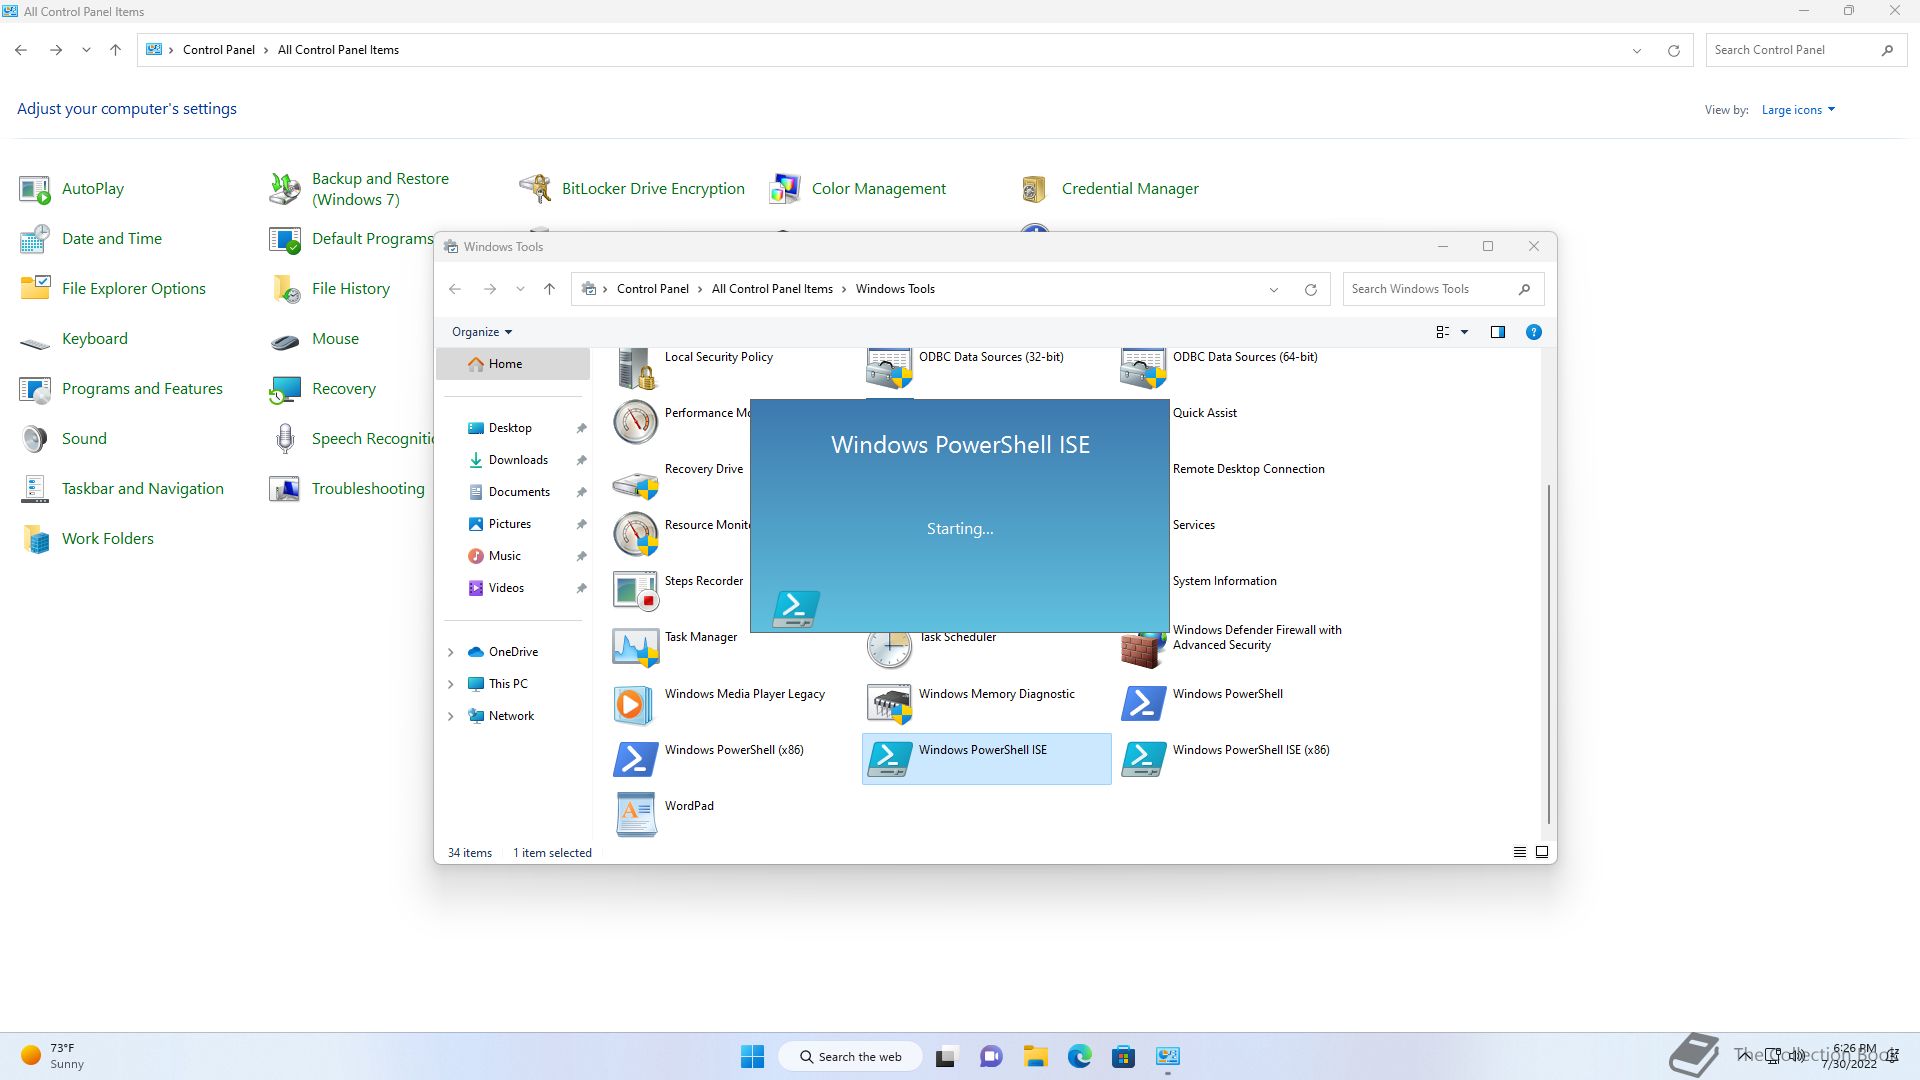The width and height of the screenshot is (1920, 1080).
Task: Open BitLocker Drive Encryption icon
Action: pyautogui.click(x=535, y=189)
